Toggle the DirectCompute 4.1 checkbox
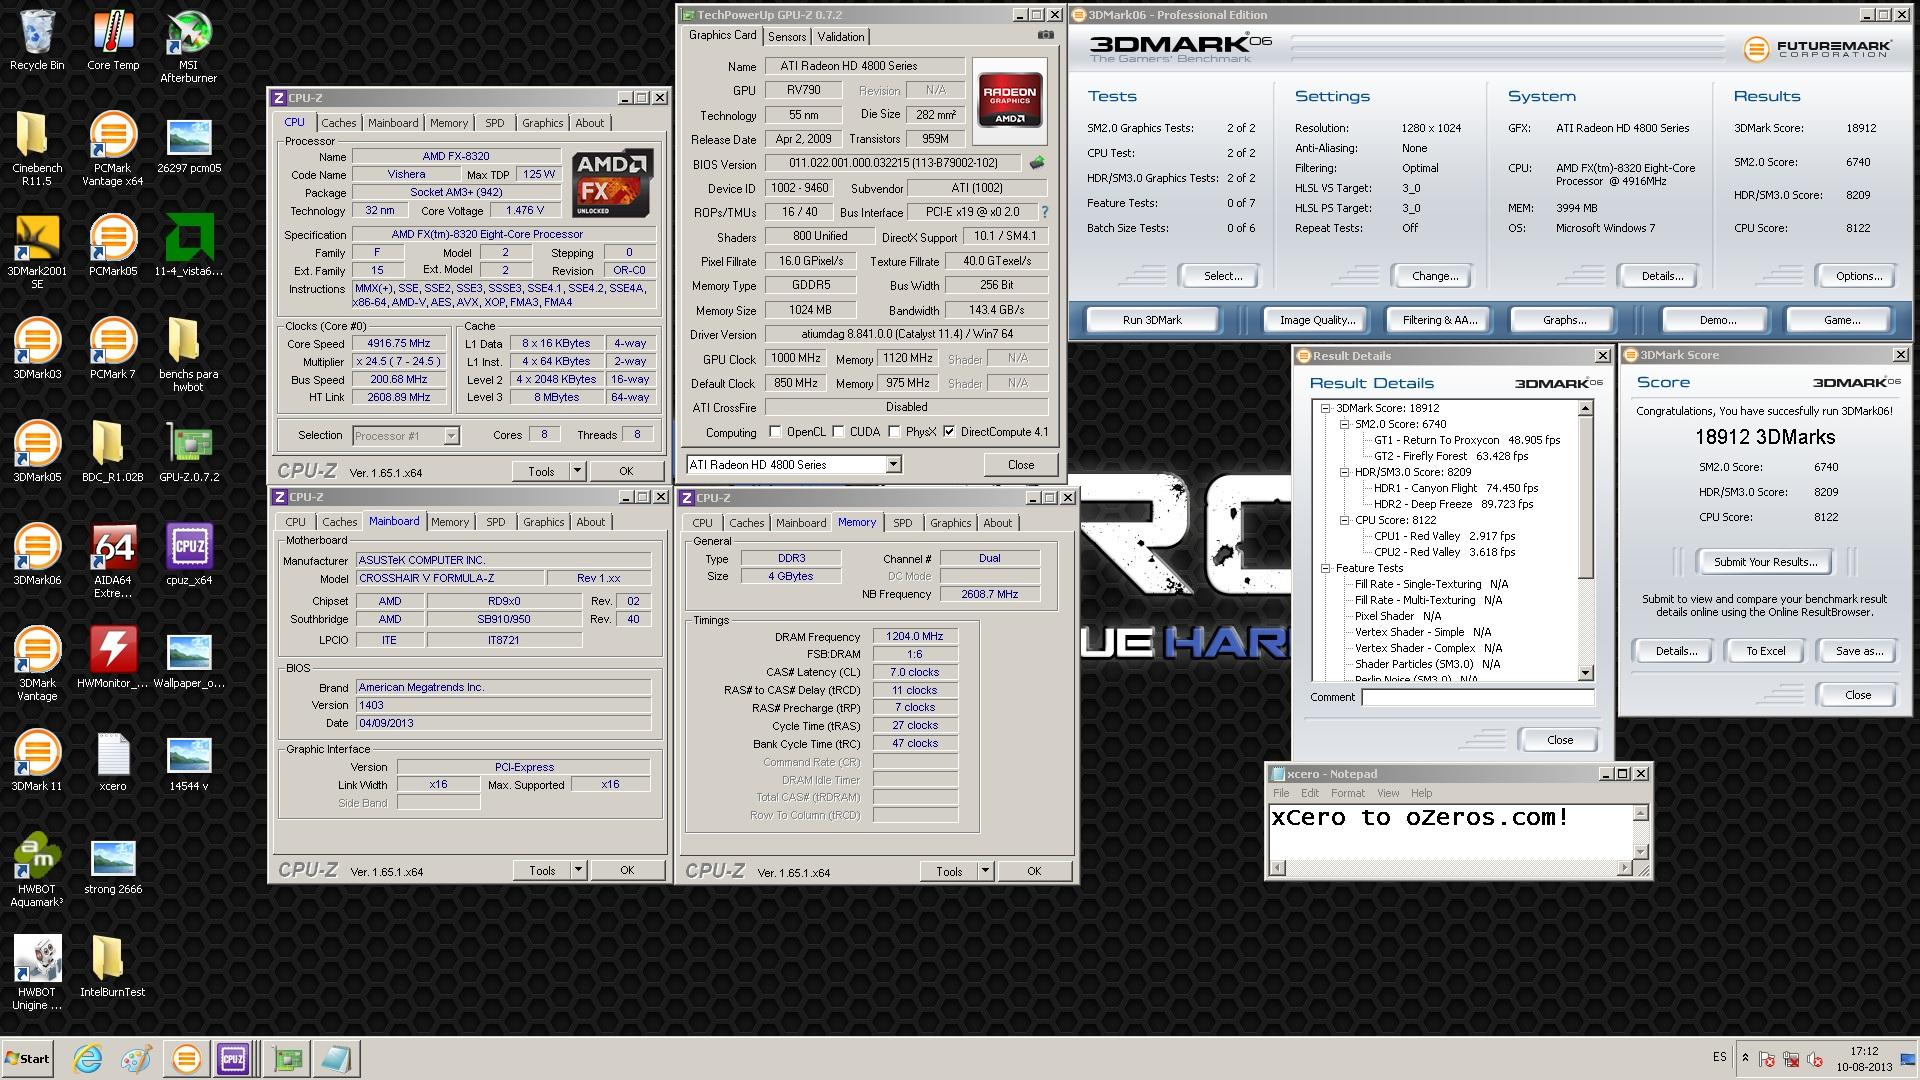The height and width of the screenshot is (1080, 1920). 949,432
